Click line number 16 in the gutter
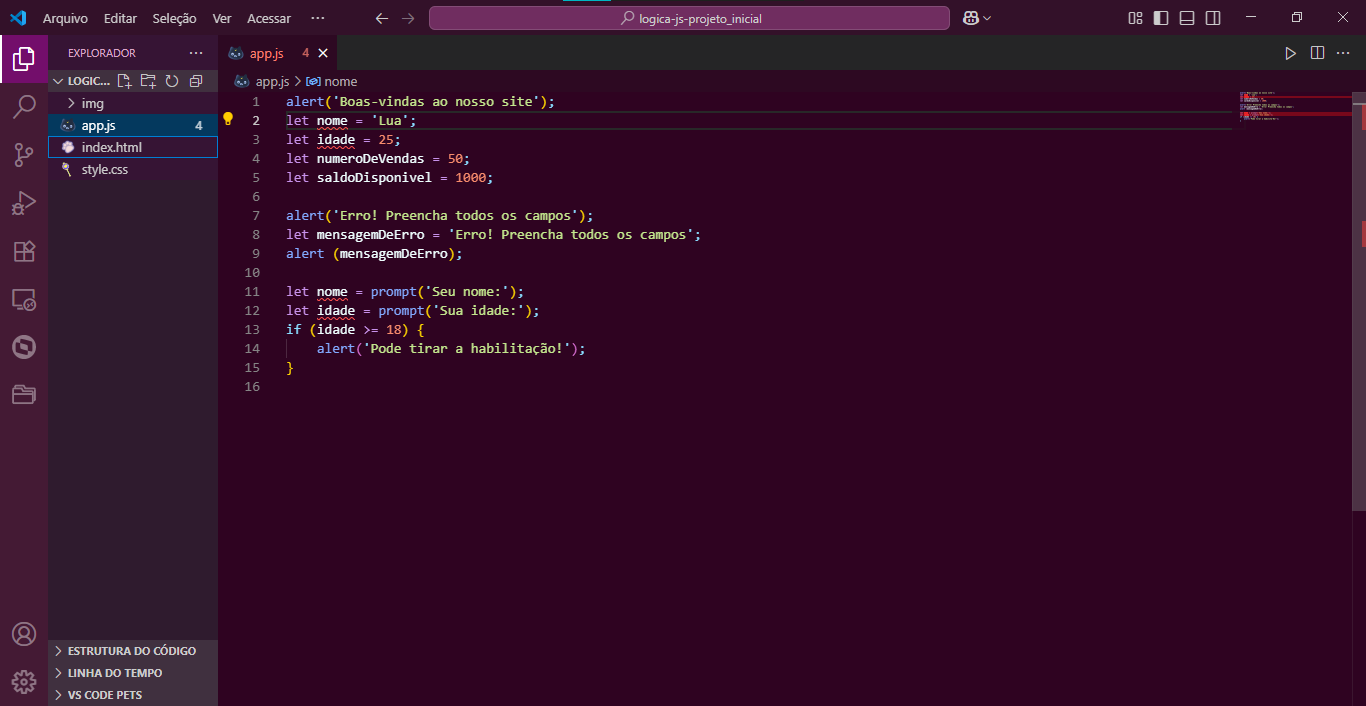The height and width of the screenshot is (706, 1366). pos(252,386)
